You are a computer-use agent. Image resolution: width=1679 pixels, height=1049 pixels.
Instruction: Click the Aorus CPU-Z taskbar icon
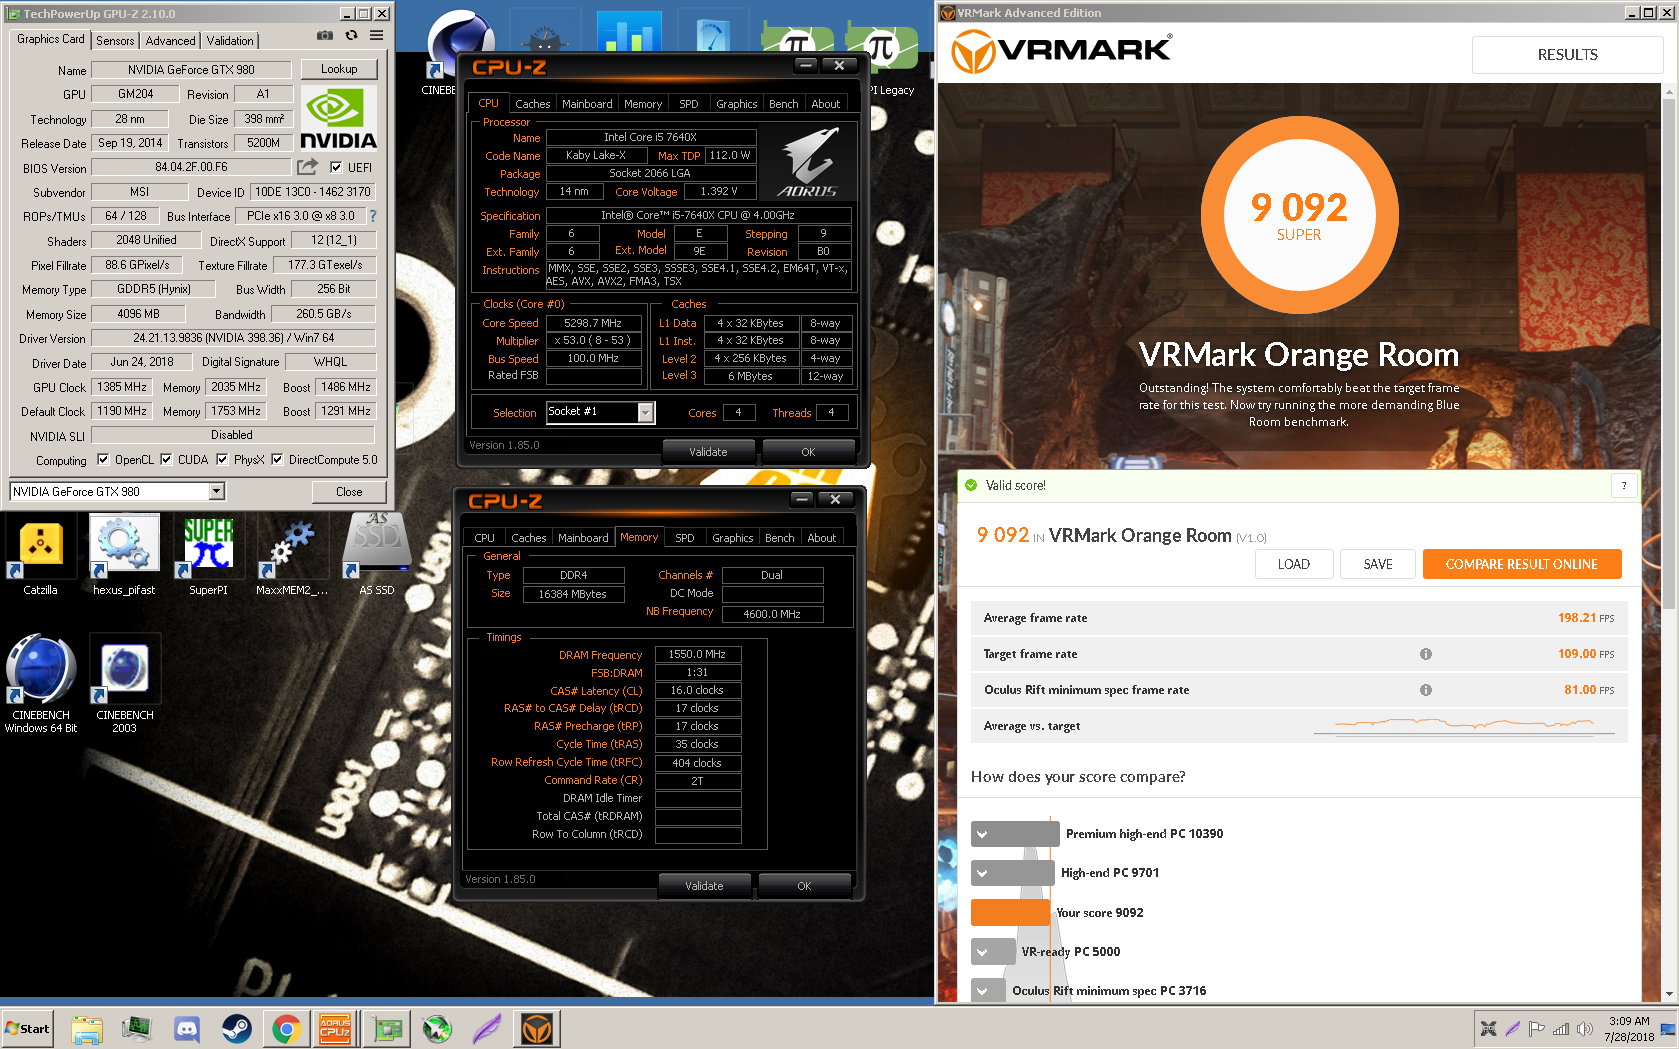pyautogui.click(x=335, y=1028)
